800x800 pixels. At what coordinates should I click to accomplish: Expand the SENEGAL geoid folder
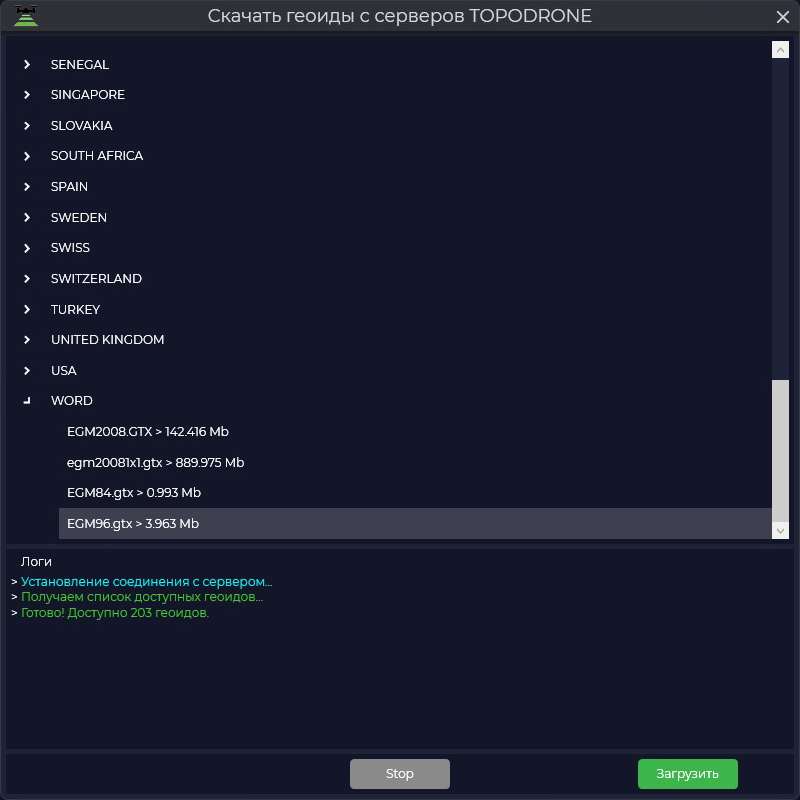(x=27, y=64)
